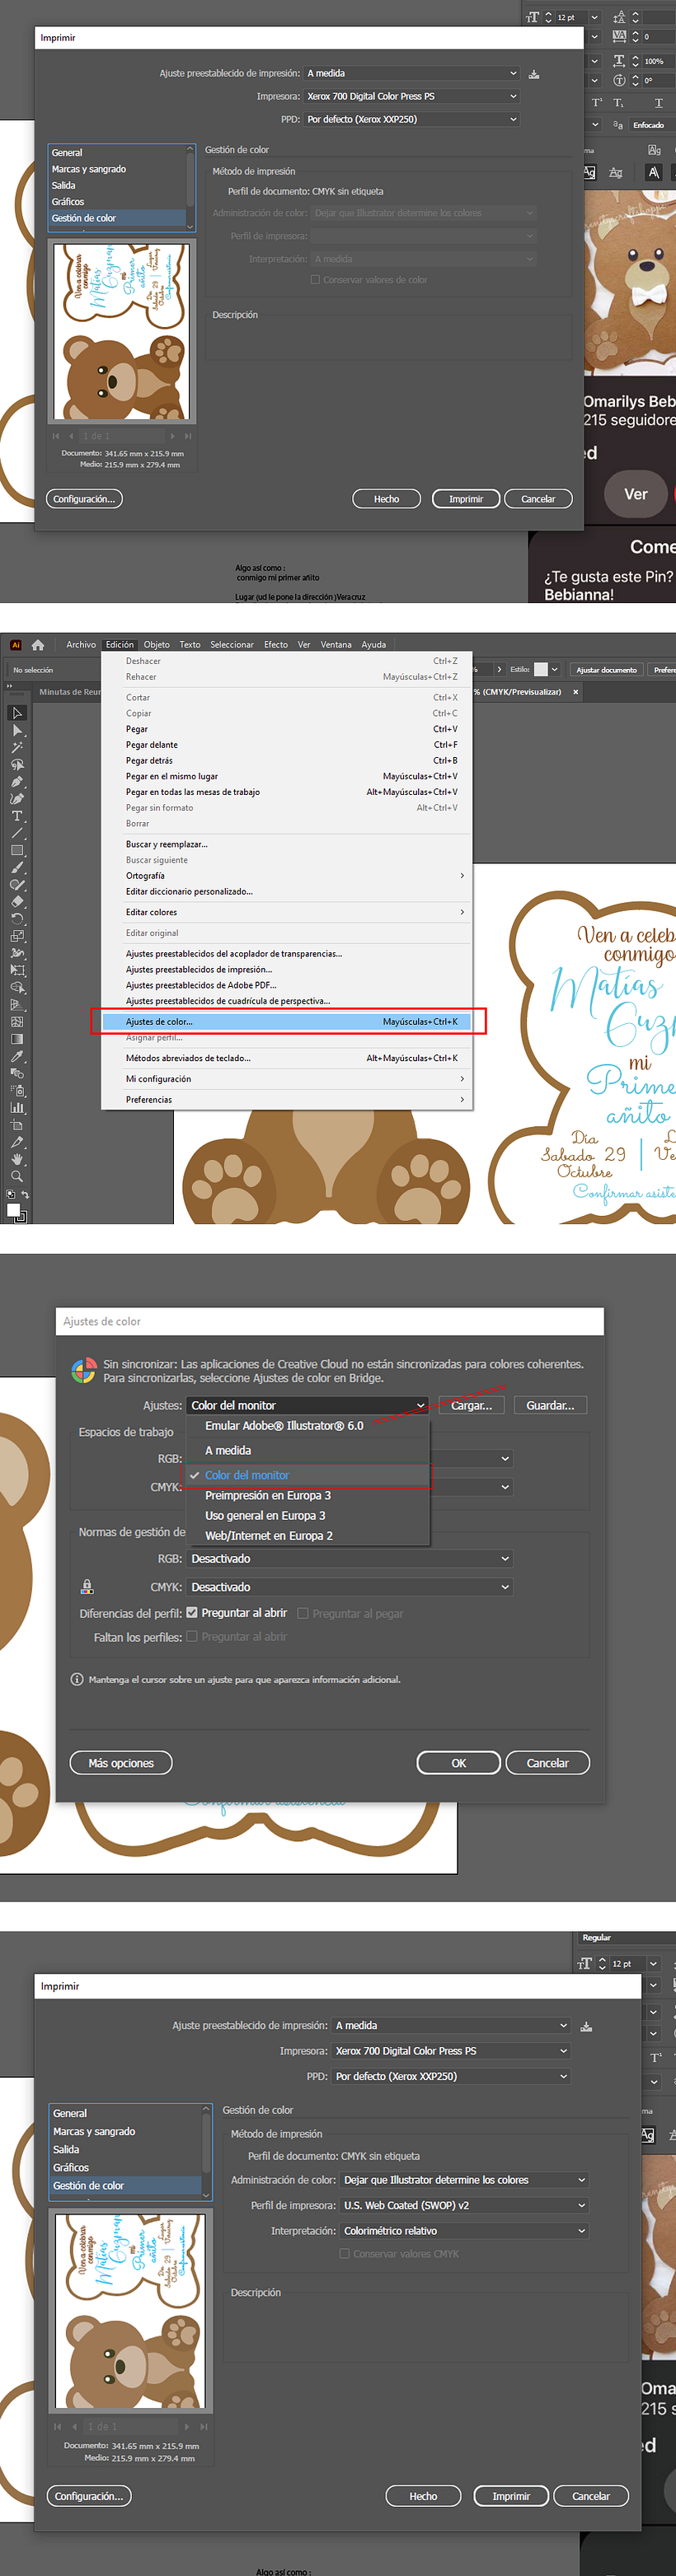This screenshot has width=676, height=2576.
Task: Choose Ajustes de color in Edición menu
Action: click(287, 1022)
